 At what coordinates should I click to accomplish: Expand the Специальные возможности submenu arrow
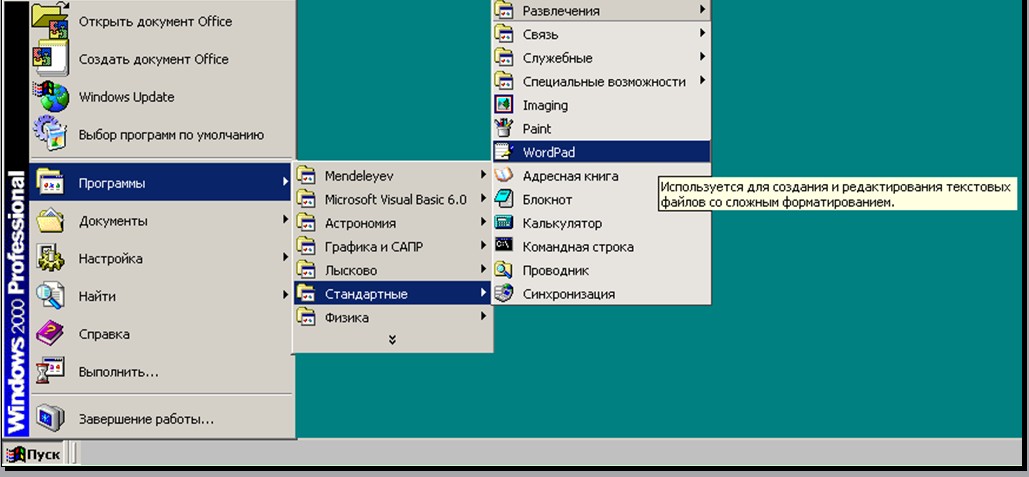(x=702, y=81)
